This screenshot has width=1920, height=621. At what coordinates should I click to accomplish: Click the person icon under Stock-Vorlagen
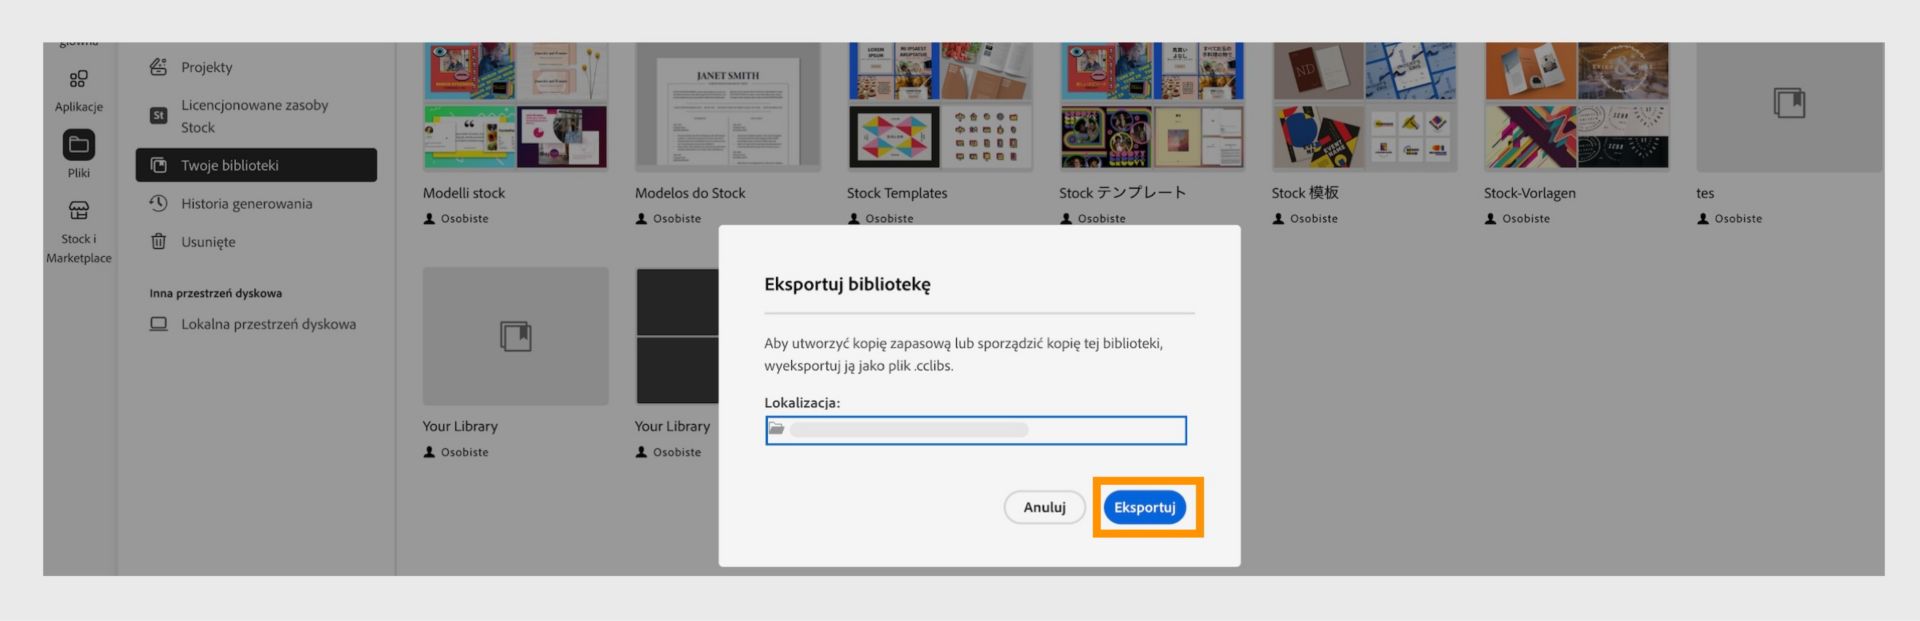pyautogui.click(x=1490, y=218)
